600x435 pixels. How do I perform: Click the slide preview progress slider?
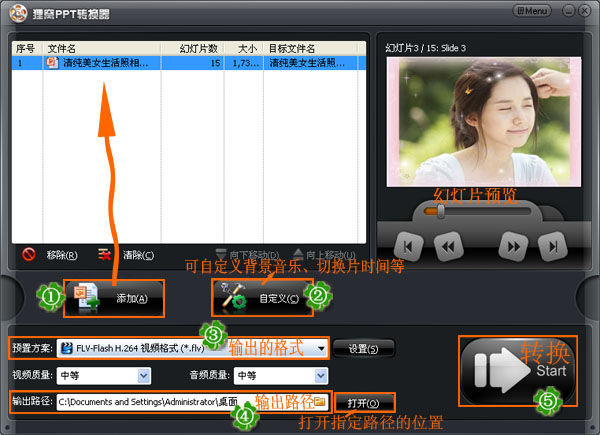[x=478, y=211]
